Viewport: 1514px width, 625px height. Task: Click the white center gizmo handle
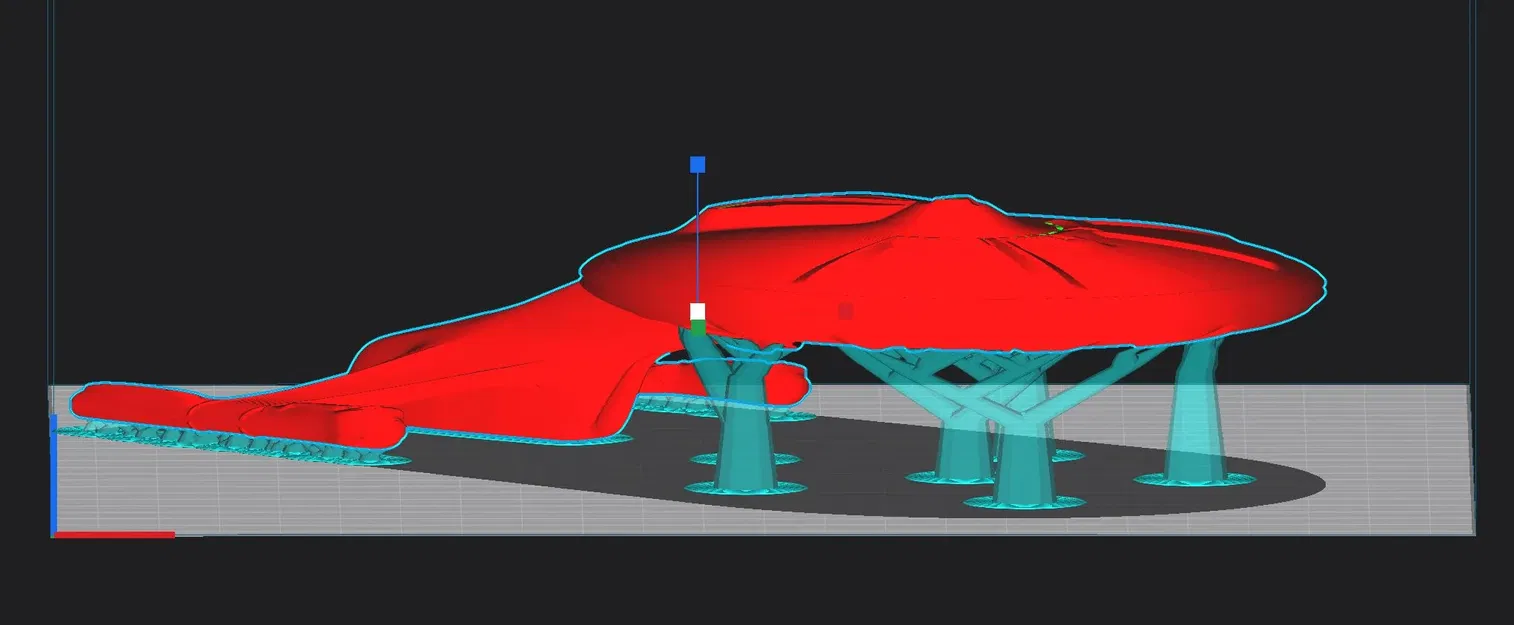(698, 311)
